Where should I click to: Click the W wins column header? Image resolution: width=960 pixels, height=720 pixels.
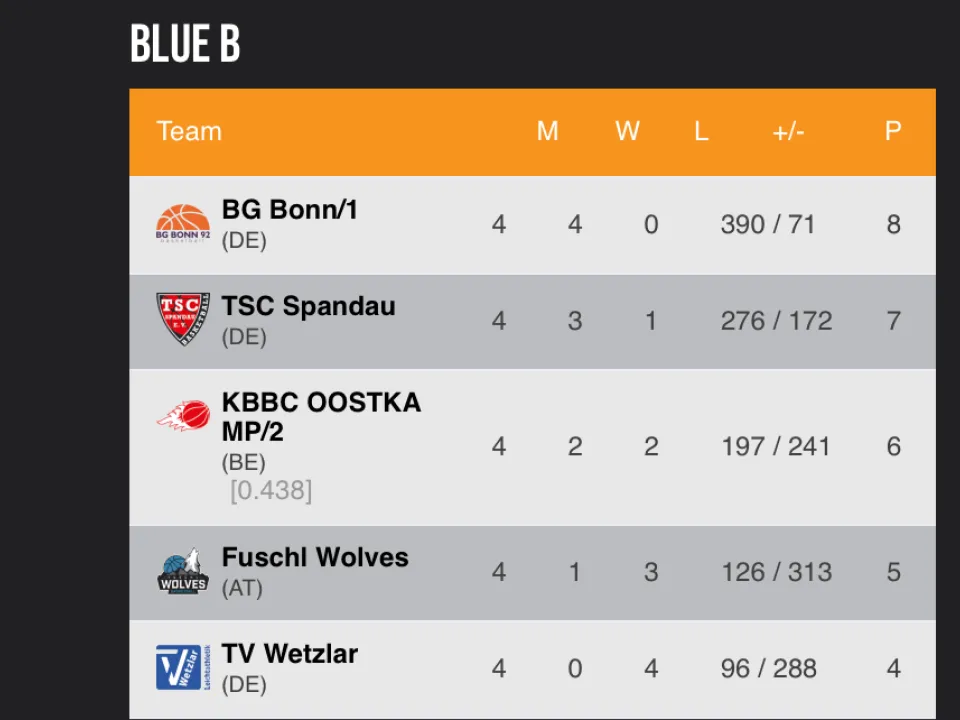point(627,131)
